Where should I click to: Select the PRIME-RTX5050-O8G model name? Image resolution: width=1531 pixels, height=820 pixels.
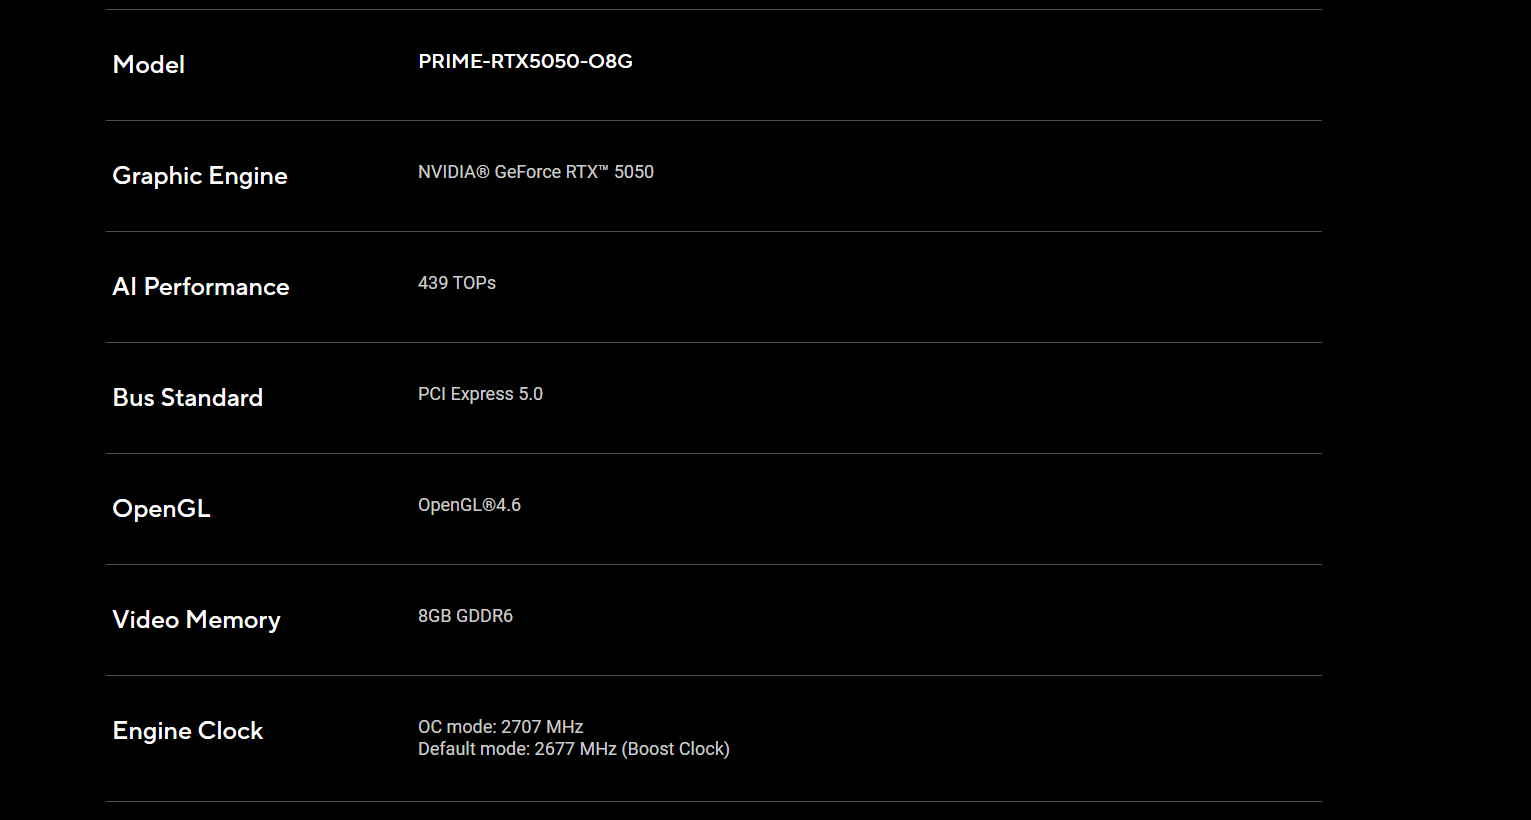525,61
